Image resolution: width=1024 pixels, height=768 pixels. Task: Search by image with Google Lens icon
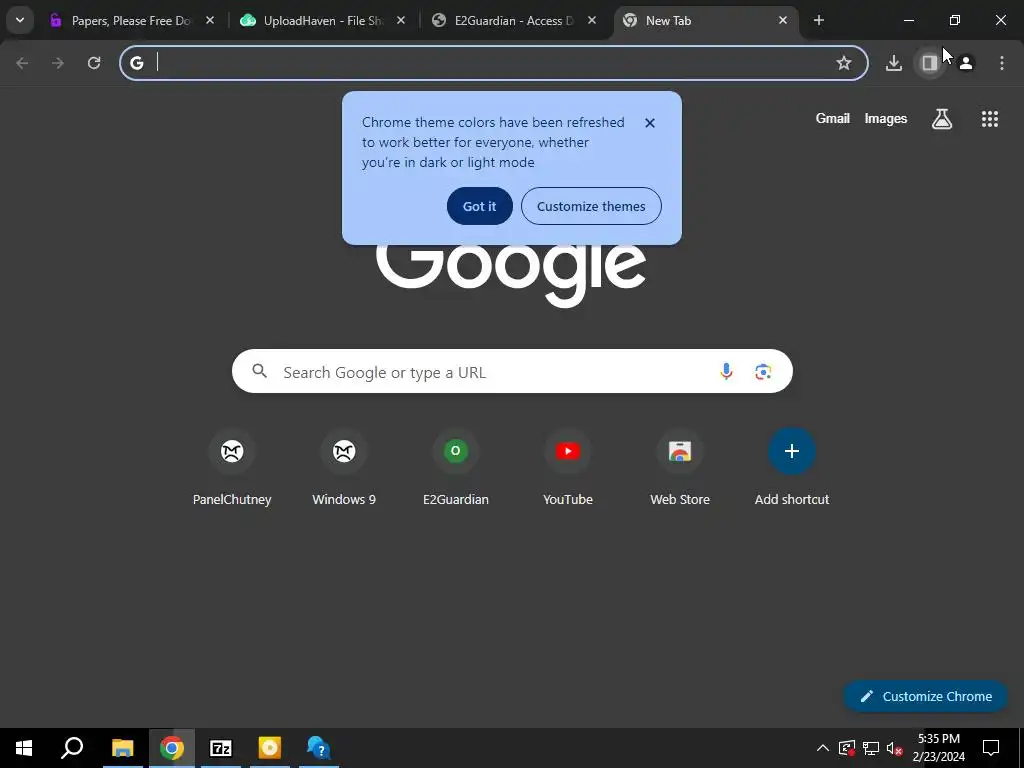point(763,372)
